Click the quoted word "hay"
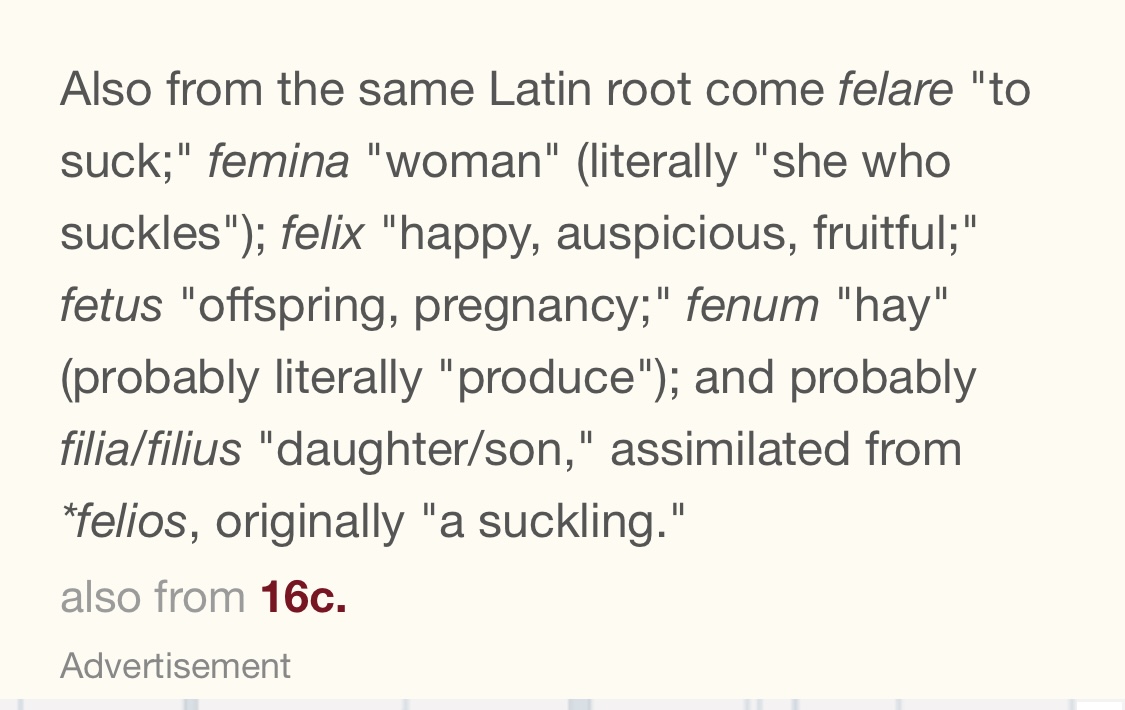This screenshot has width=1125, height=710. 899,306
